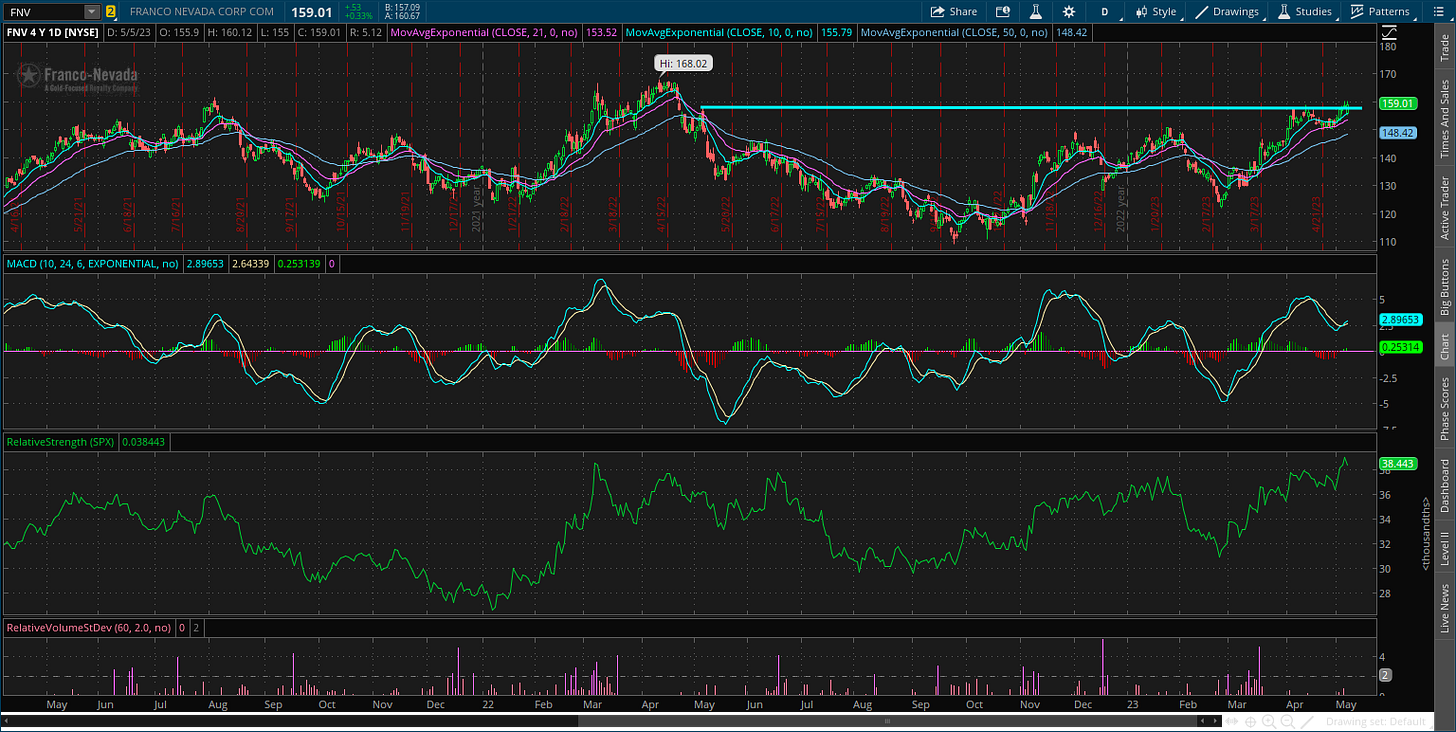Click the list menu icon at toolbar end

tap(1437, 12)
